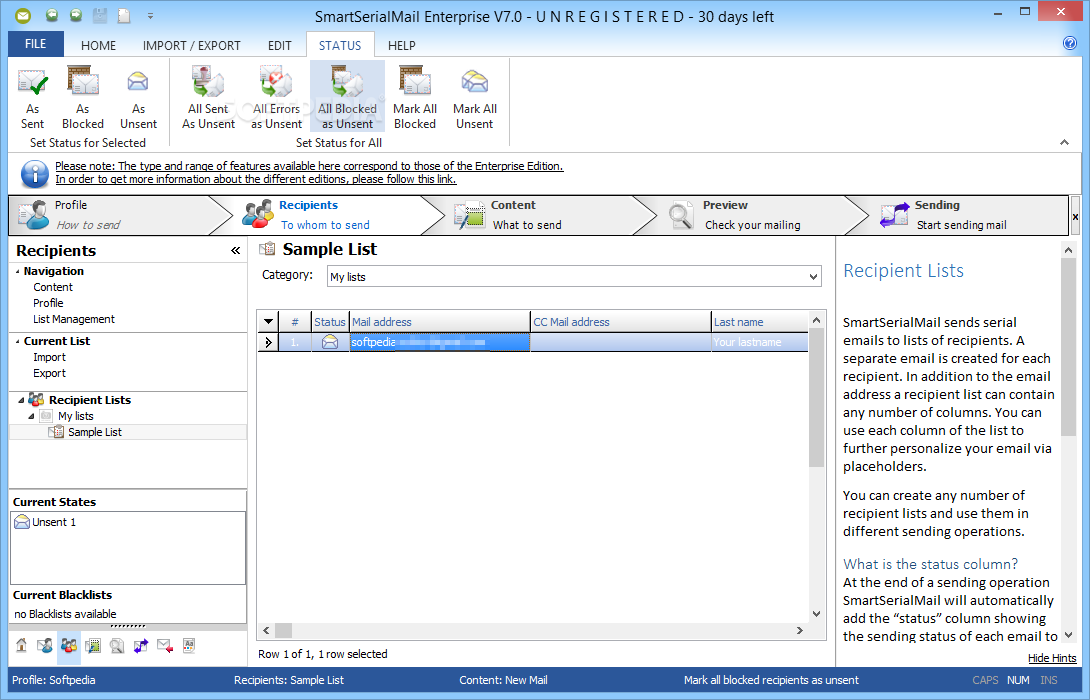Screen dimensions: 1090x700
Task: Click the Hide Hints link
Action: (1052, 658)
